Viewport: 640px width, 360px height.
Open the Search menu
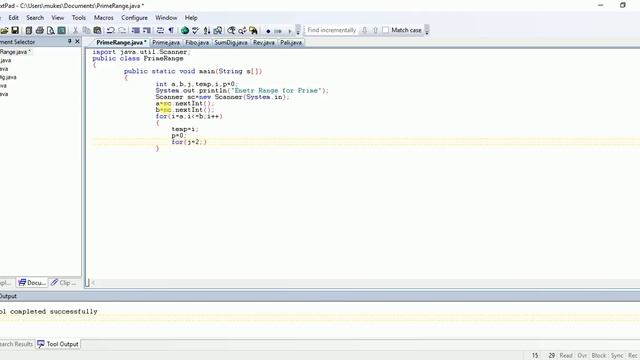[35, 18]
